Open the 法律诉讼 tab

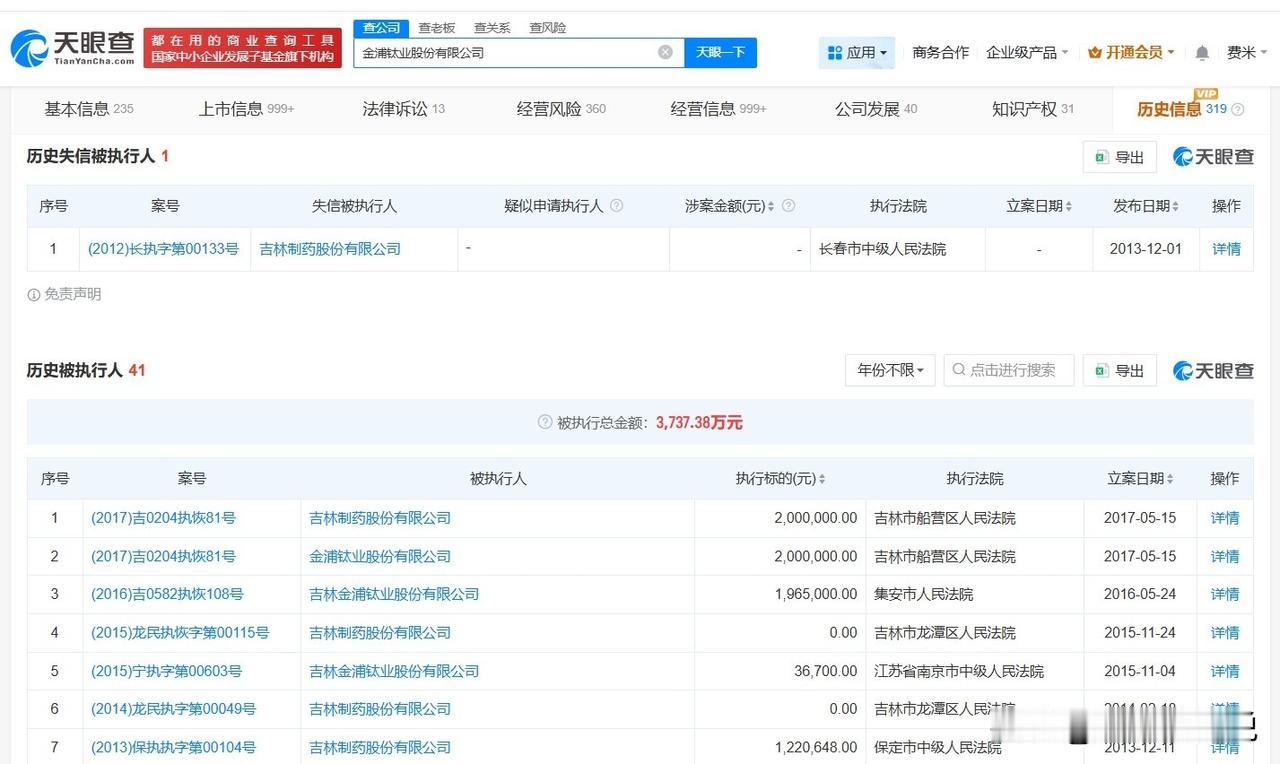(x=403, y=109)
